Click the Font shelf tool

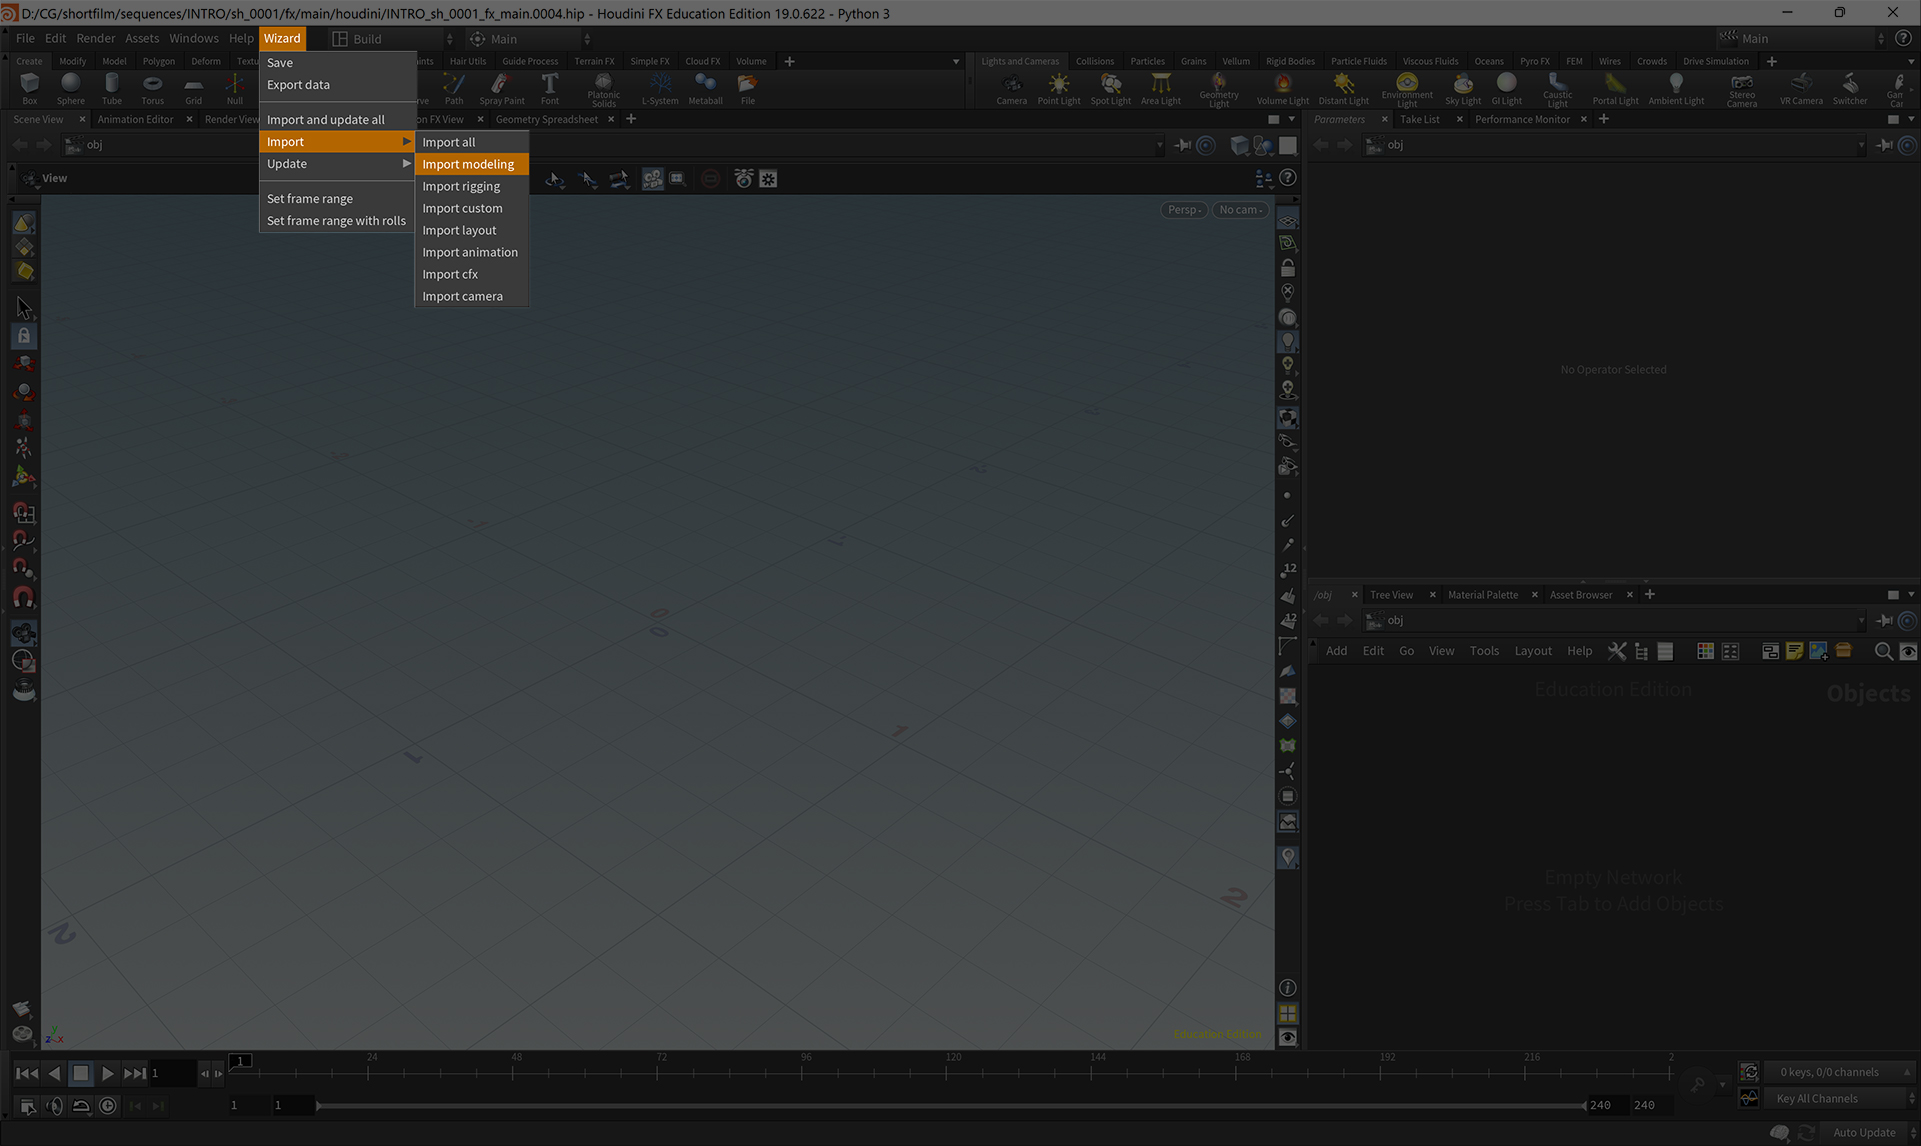pyautogui.click(x=550, y=88)
